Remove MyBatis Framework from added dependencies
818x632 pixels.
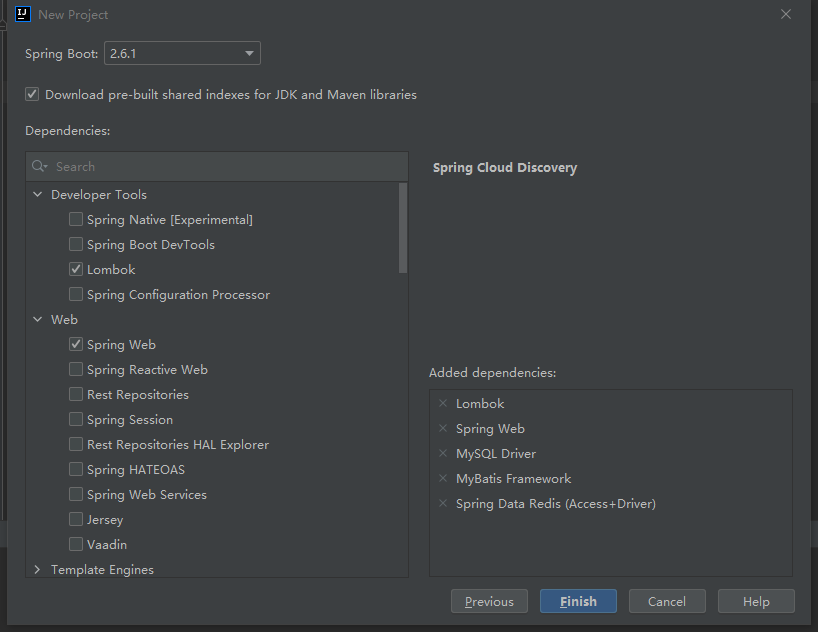click(443, 479)
